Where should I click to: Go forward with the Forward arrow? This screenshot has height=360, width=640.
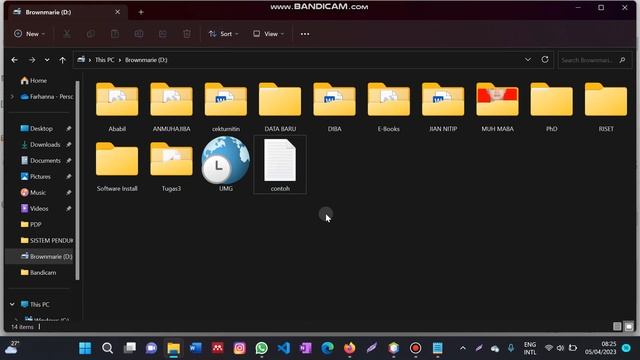32,60
